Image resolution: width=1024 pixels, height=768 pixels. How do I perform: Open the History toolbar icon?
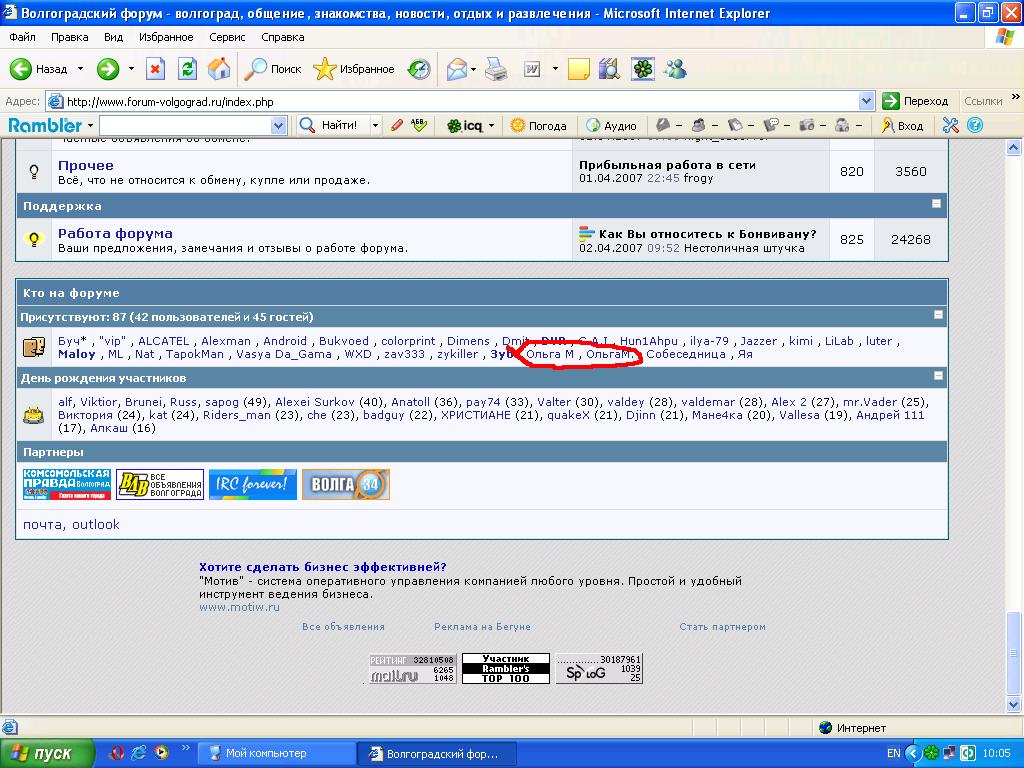[419, 69]
